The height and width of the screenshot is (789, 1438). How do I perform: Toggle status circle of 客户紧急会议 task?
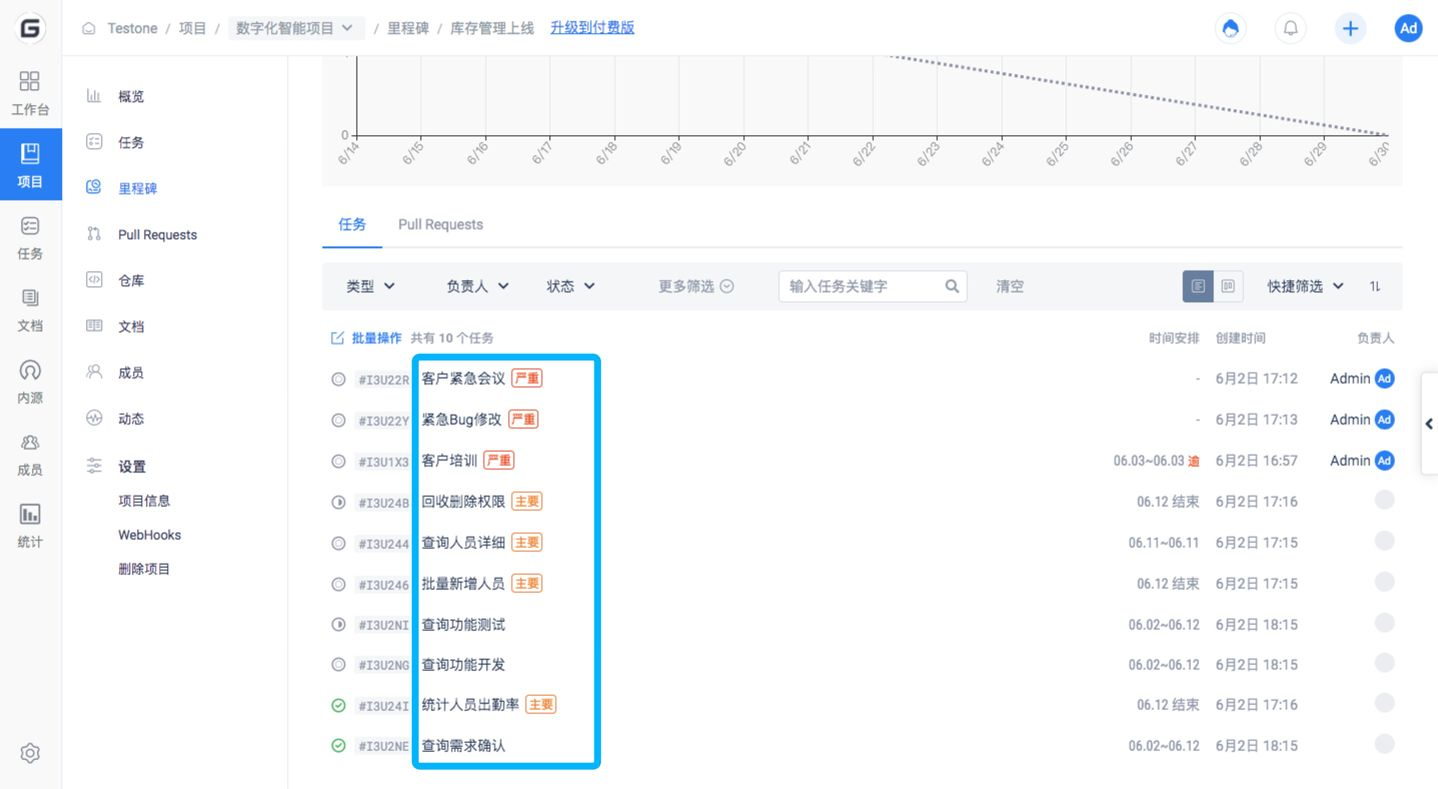338,379
